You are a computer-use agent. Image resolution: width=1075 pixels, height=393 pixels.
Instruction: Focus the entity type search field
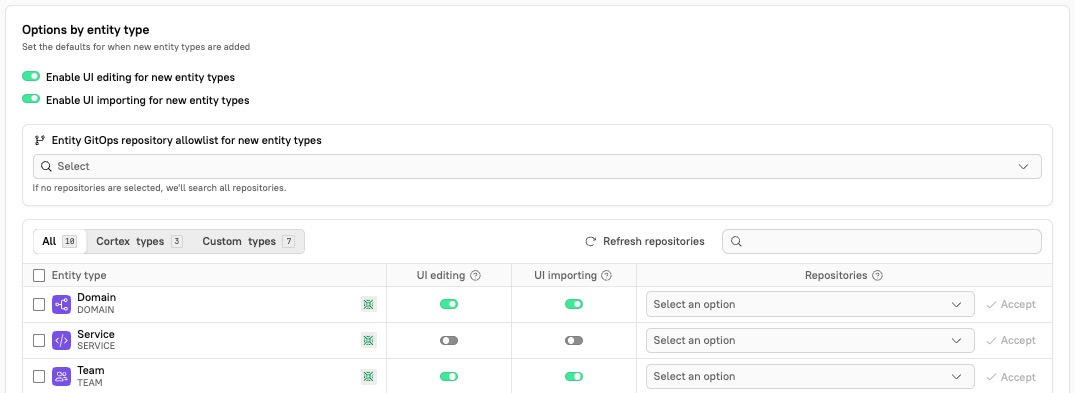pos(882,241)
